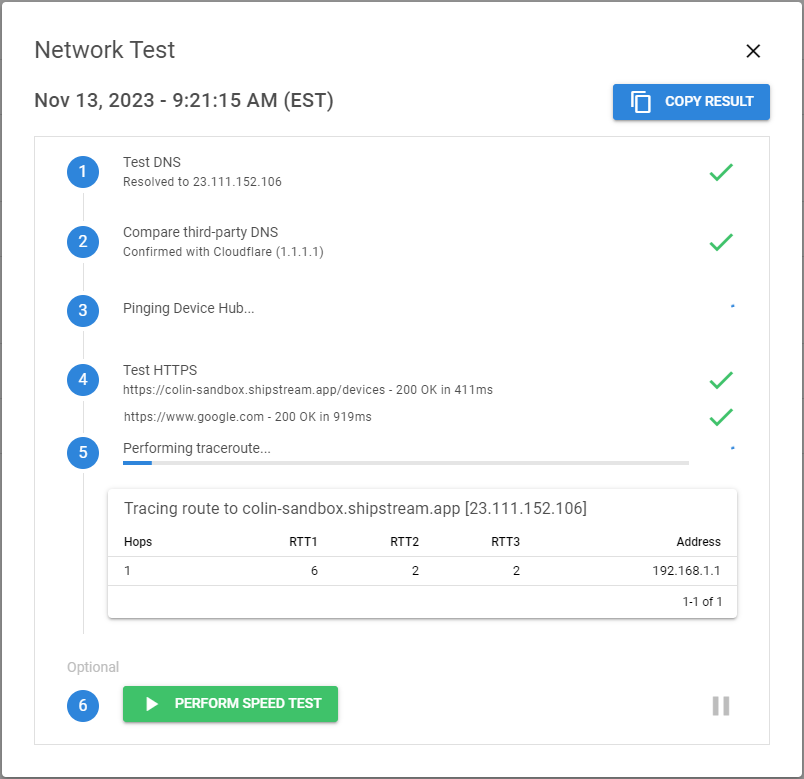
Task: Click the step 4 Test HTTPS circle
Action: (x=83, y=379)
